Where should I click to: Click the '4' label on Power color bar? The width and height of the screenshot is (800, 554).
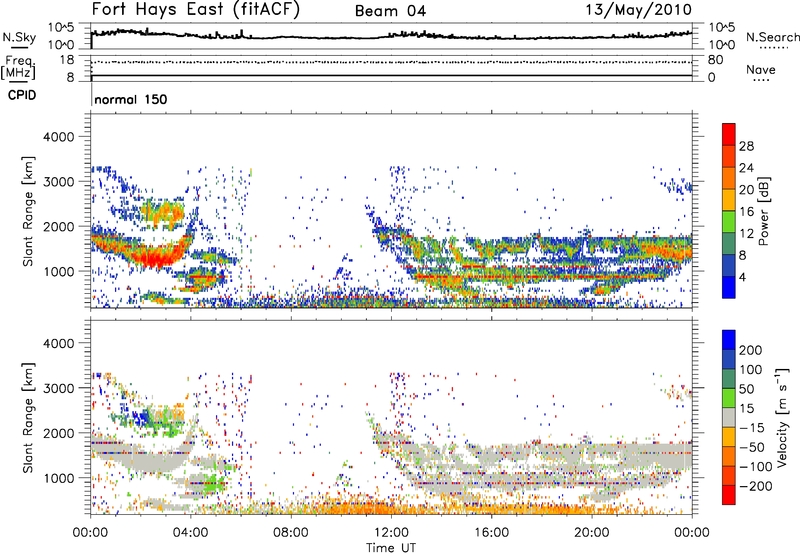tap(742, 278)
